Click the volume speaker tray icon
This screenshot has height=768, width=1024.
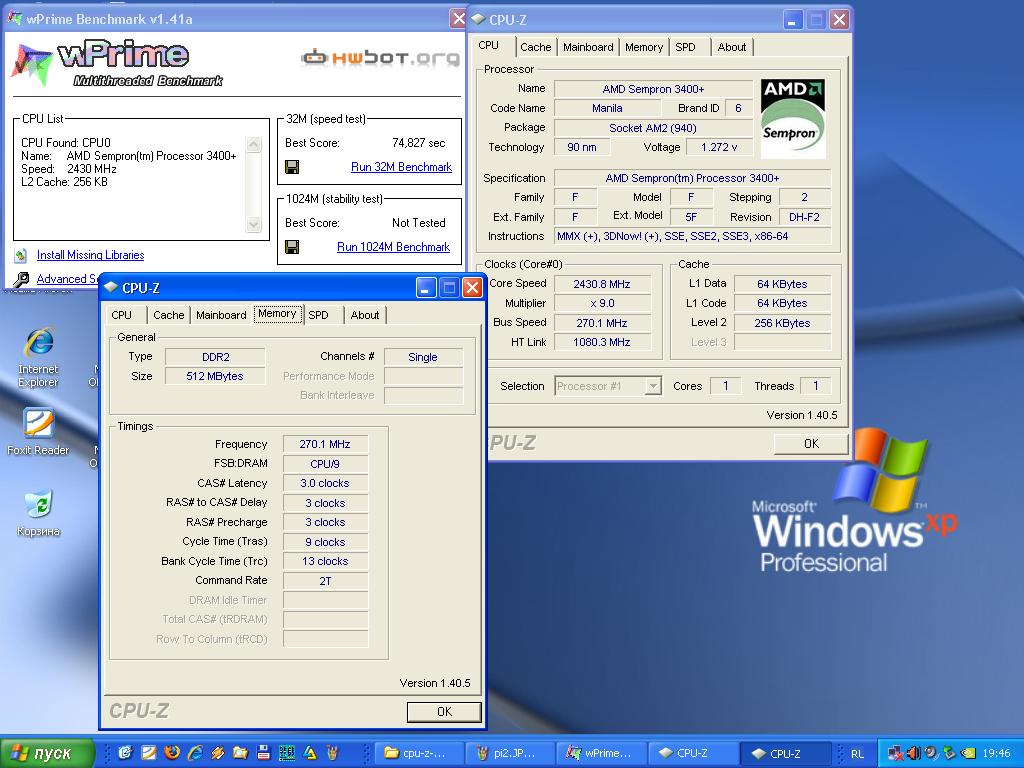pyautogui.click(x=913, y=753)
